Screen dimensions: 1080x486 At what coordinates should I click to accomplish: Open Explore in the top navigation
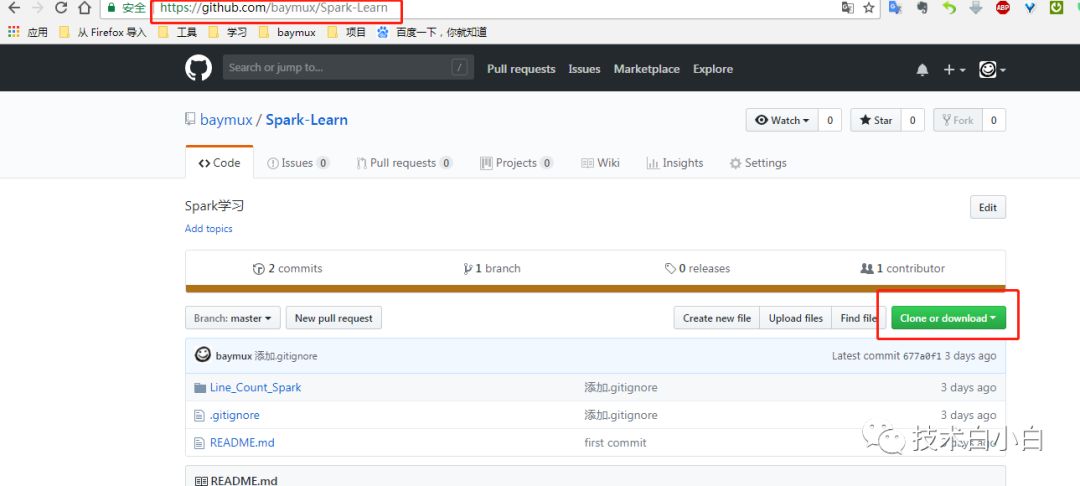click(x=713, y=69)
